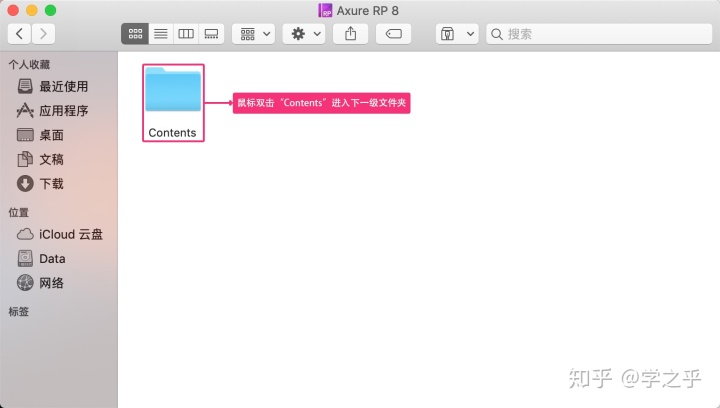Viewport: 720px width, 408px height.
Task: Open Downloads (下载) in sidebar
Action: pos(51,184)
